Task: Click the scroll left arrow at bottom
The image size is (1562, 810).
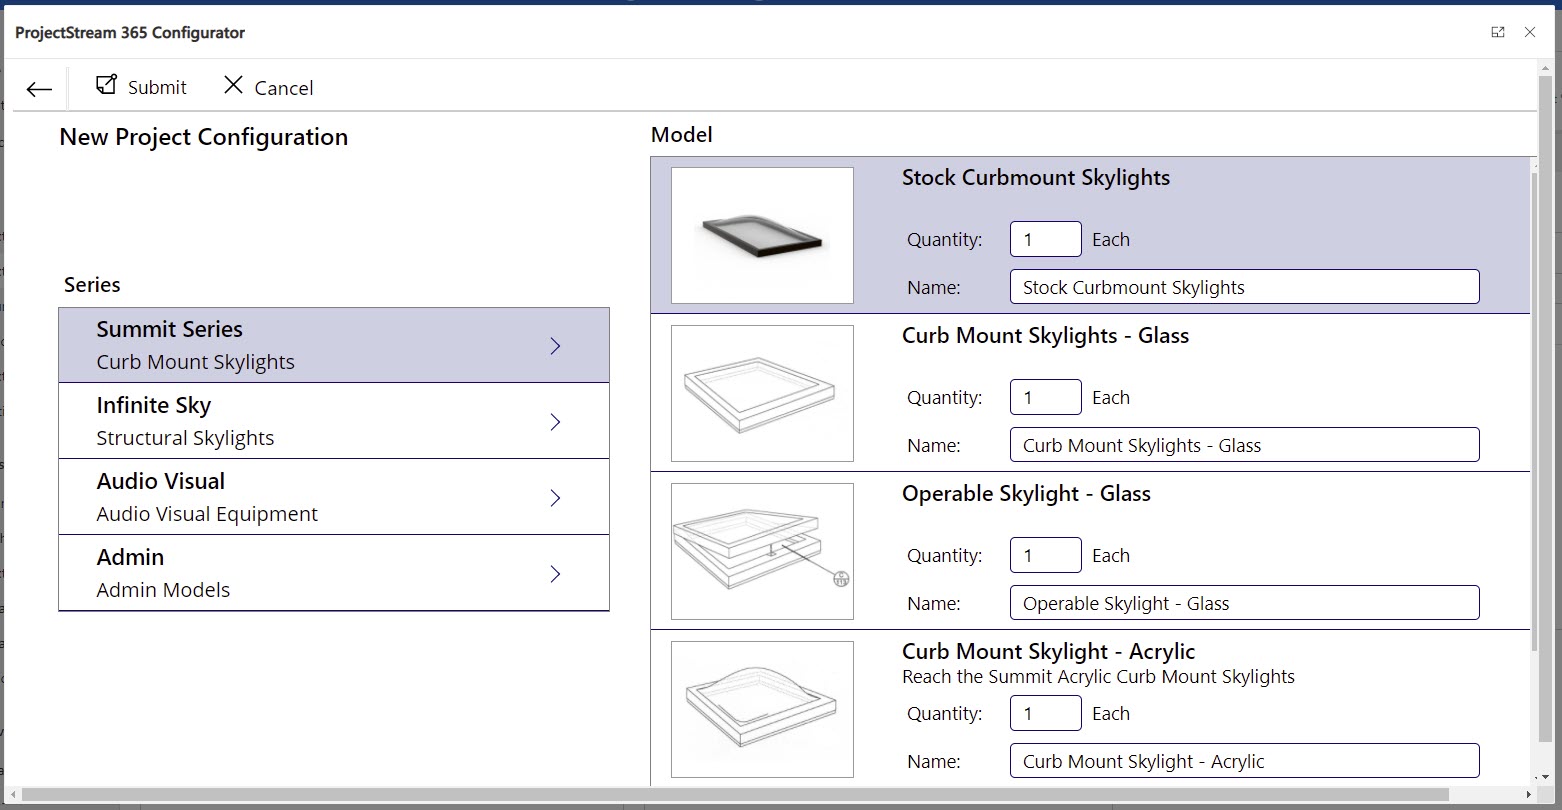Action: [x=12, y=794]
